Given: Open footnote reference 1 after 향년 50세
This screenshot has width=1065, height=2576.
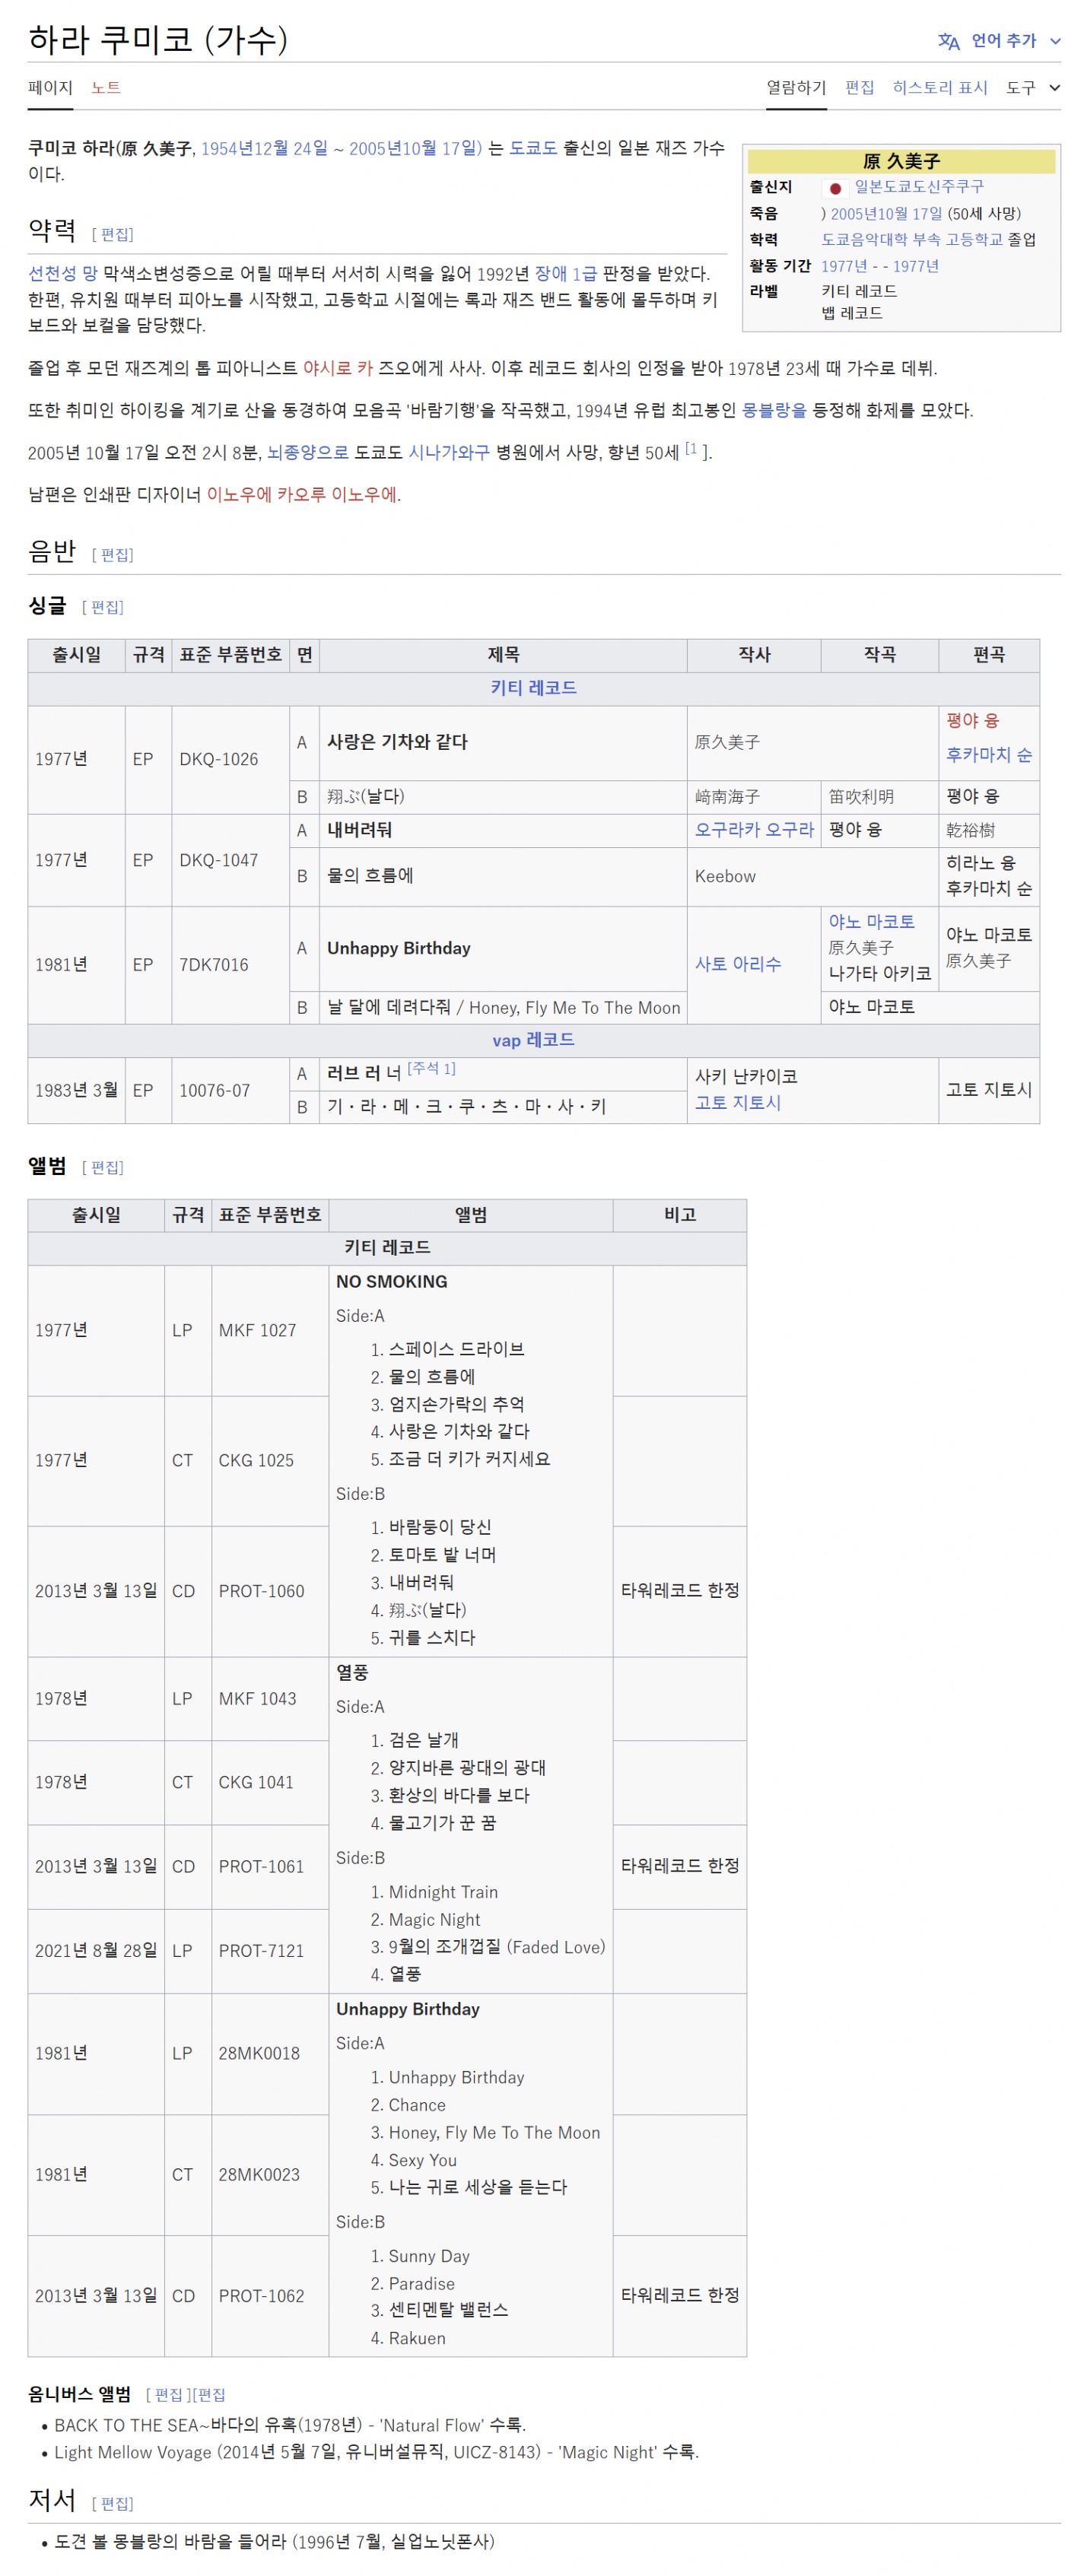Looking at the screenshot, I should point(691,449).
